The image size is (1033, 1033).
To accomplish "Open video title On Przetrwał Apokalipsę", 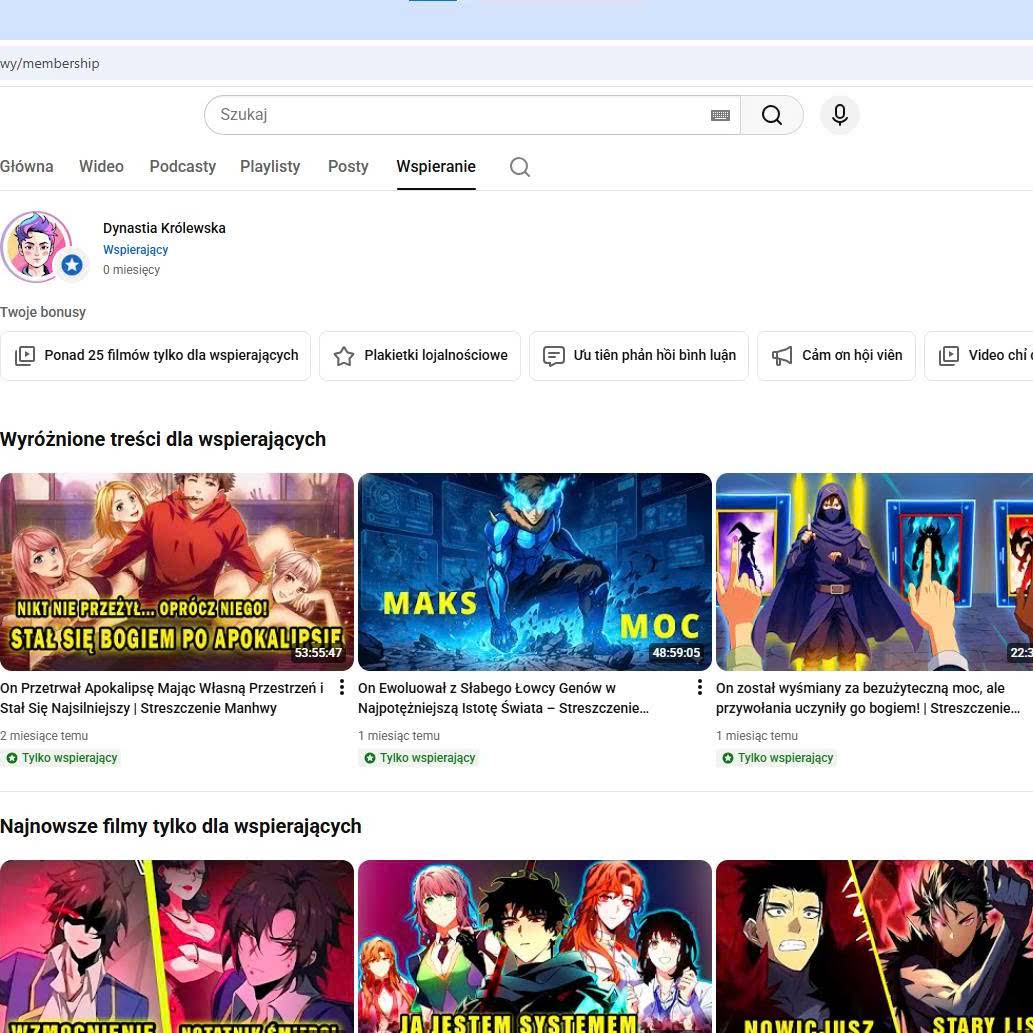I will [x=162, y=698].
